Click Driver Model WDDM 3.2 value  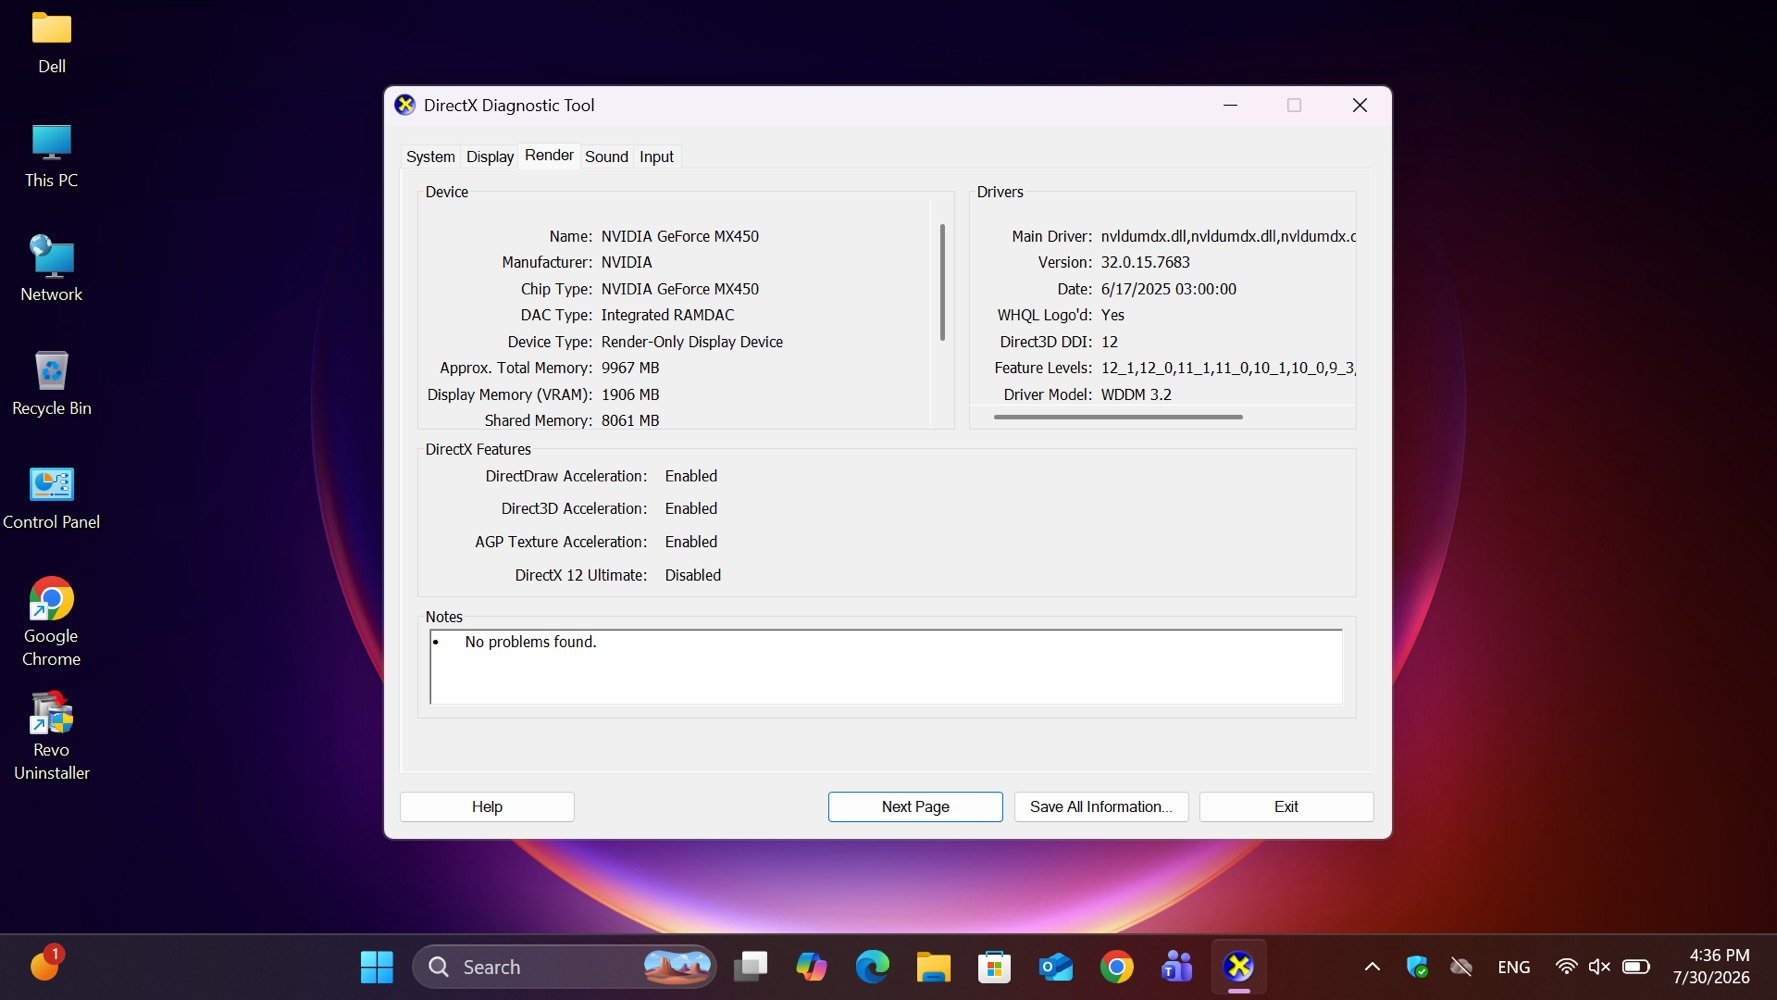pos(1136,395)
